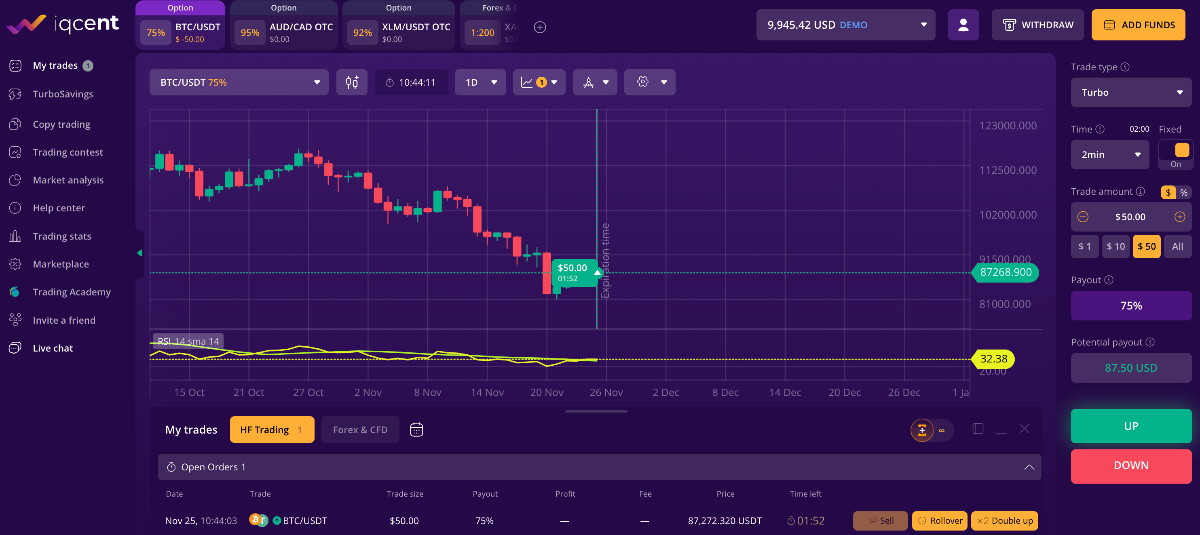
Task: Click the Trade amount info icon
Action: pos(1140,191)
